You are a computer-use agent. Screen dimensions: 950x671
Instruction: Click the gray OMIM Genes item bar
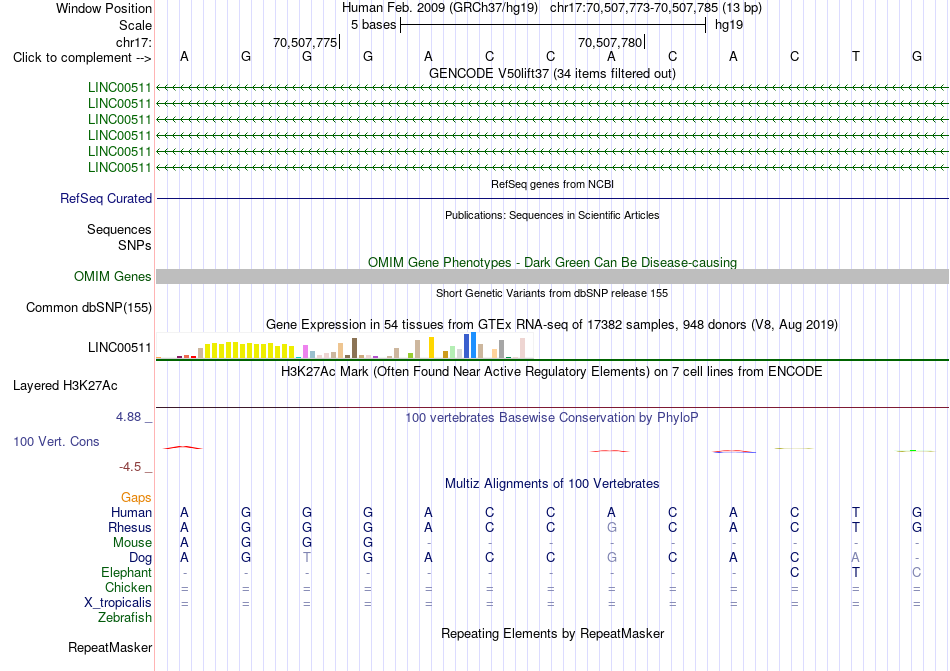coord(552,277)
